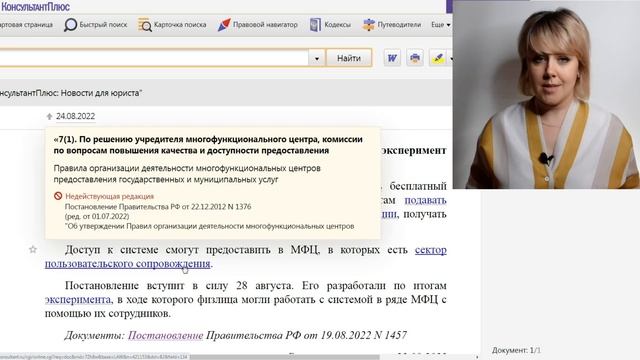Open Кодексы section
640x360 pixels.
click(x=330, y=25)
